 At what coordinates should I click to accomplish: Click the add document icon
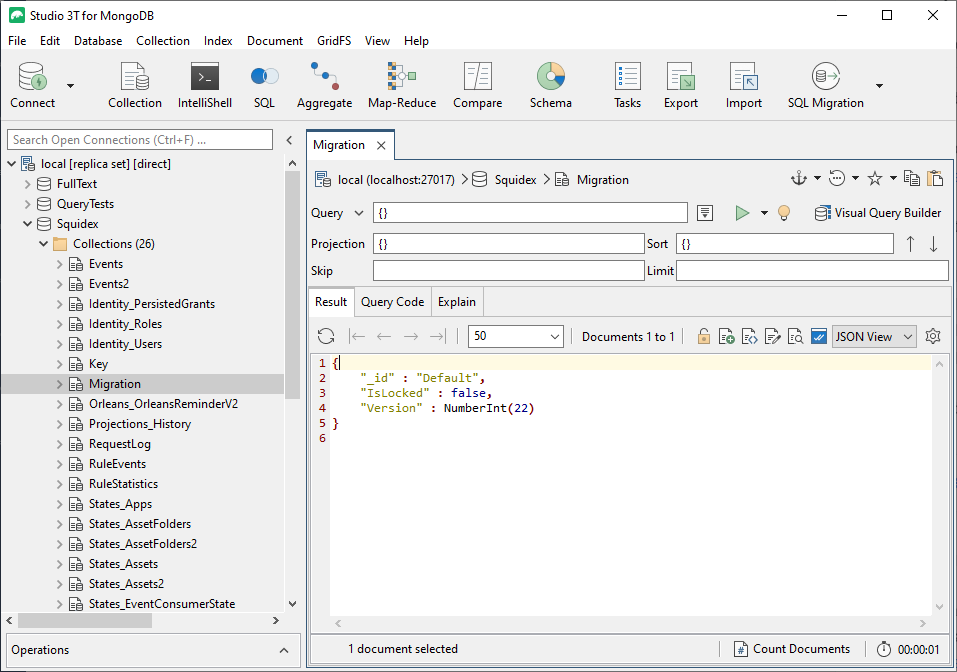726,336
